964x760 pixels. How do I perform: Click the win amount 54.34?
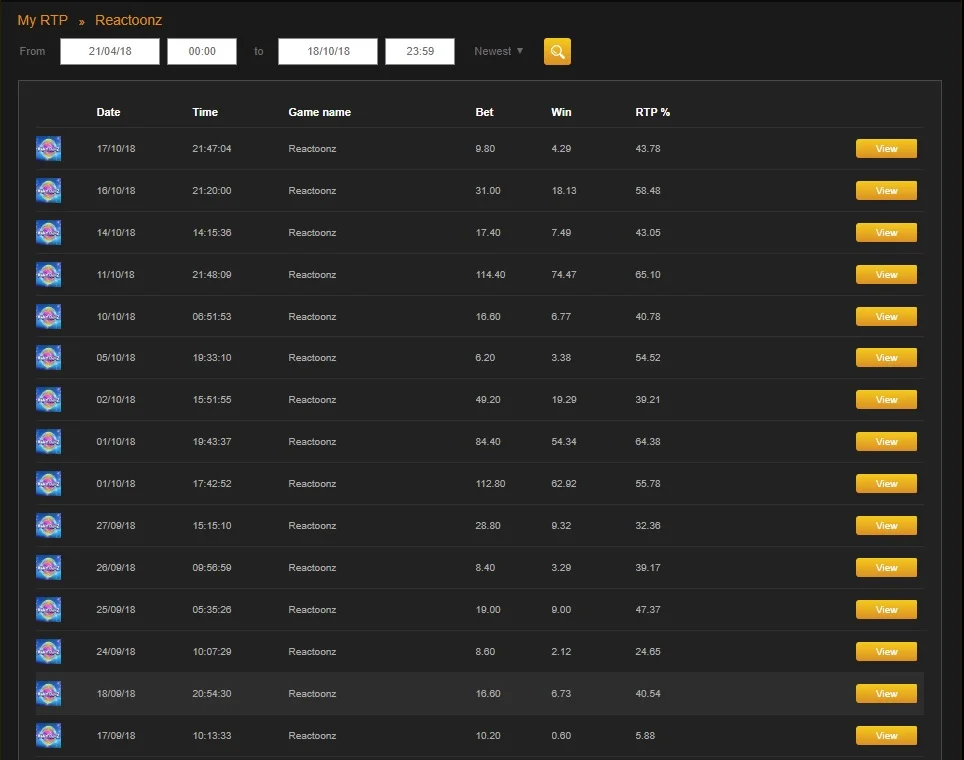click(x=564, y=441)
